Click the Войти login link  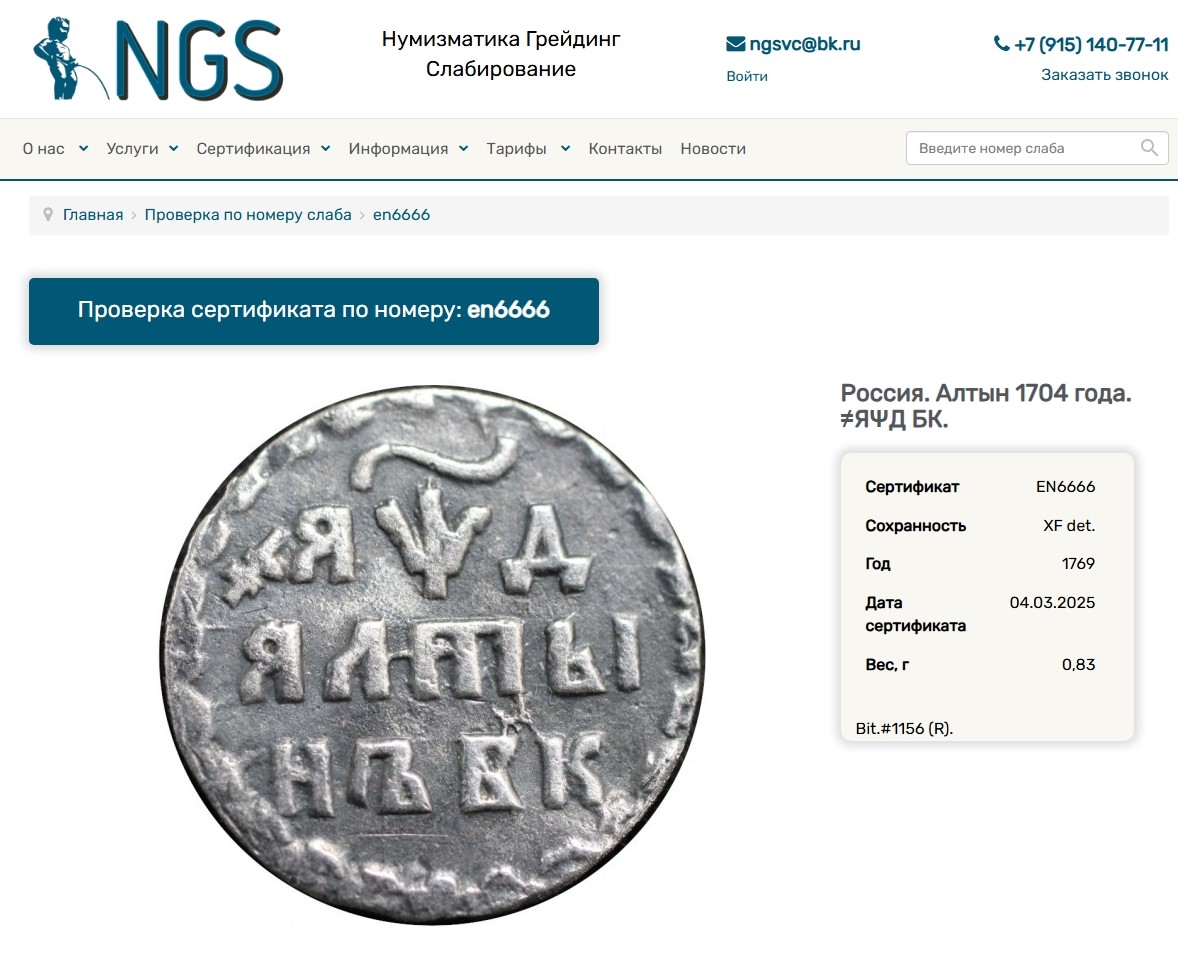[747, 76]
